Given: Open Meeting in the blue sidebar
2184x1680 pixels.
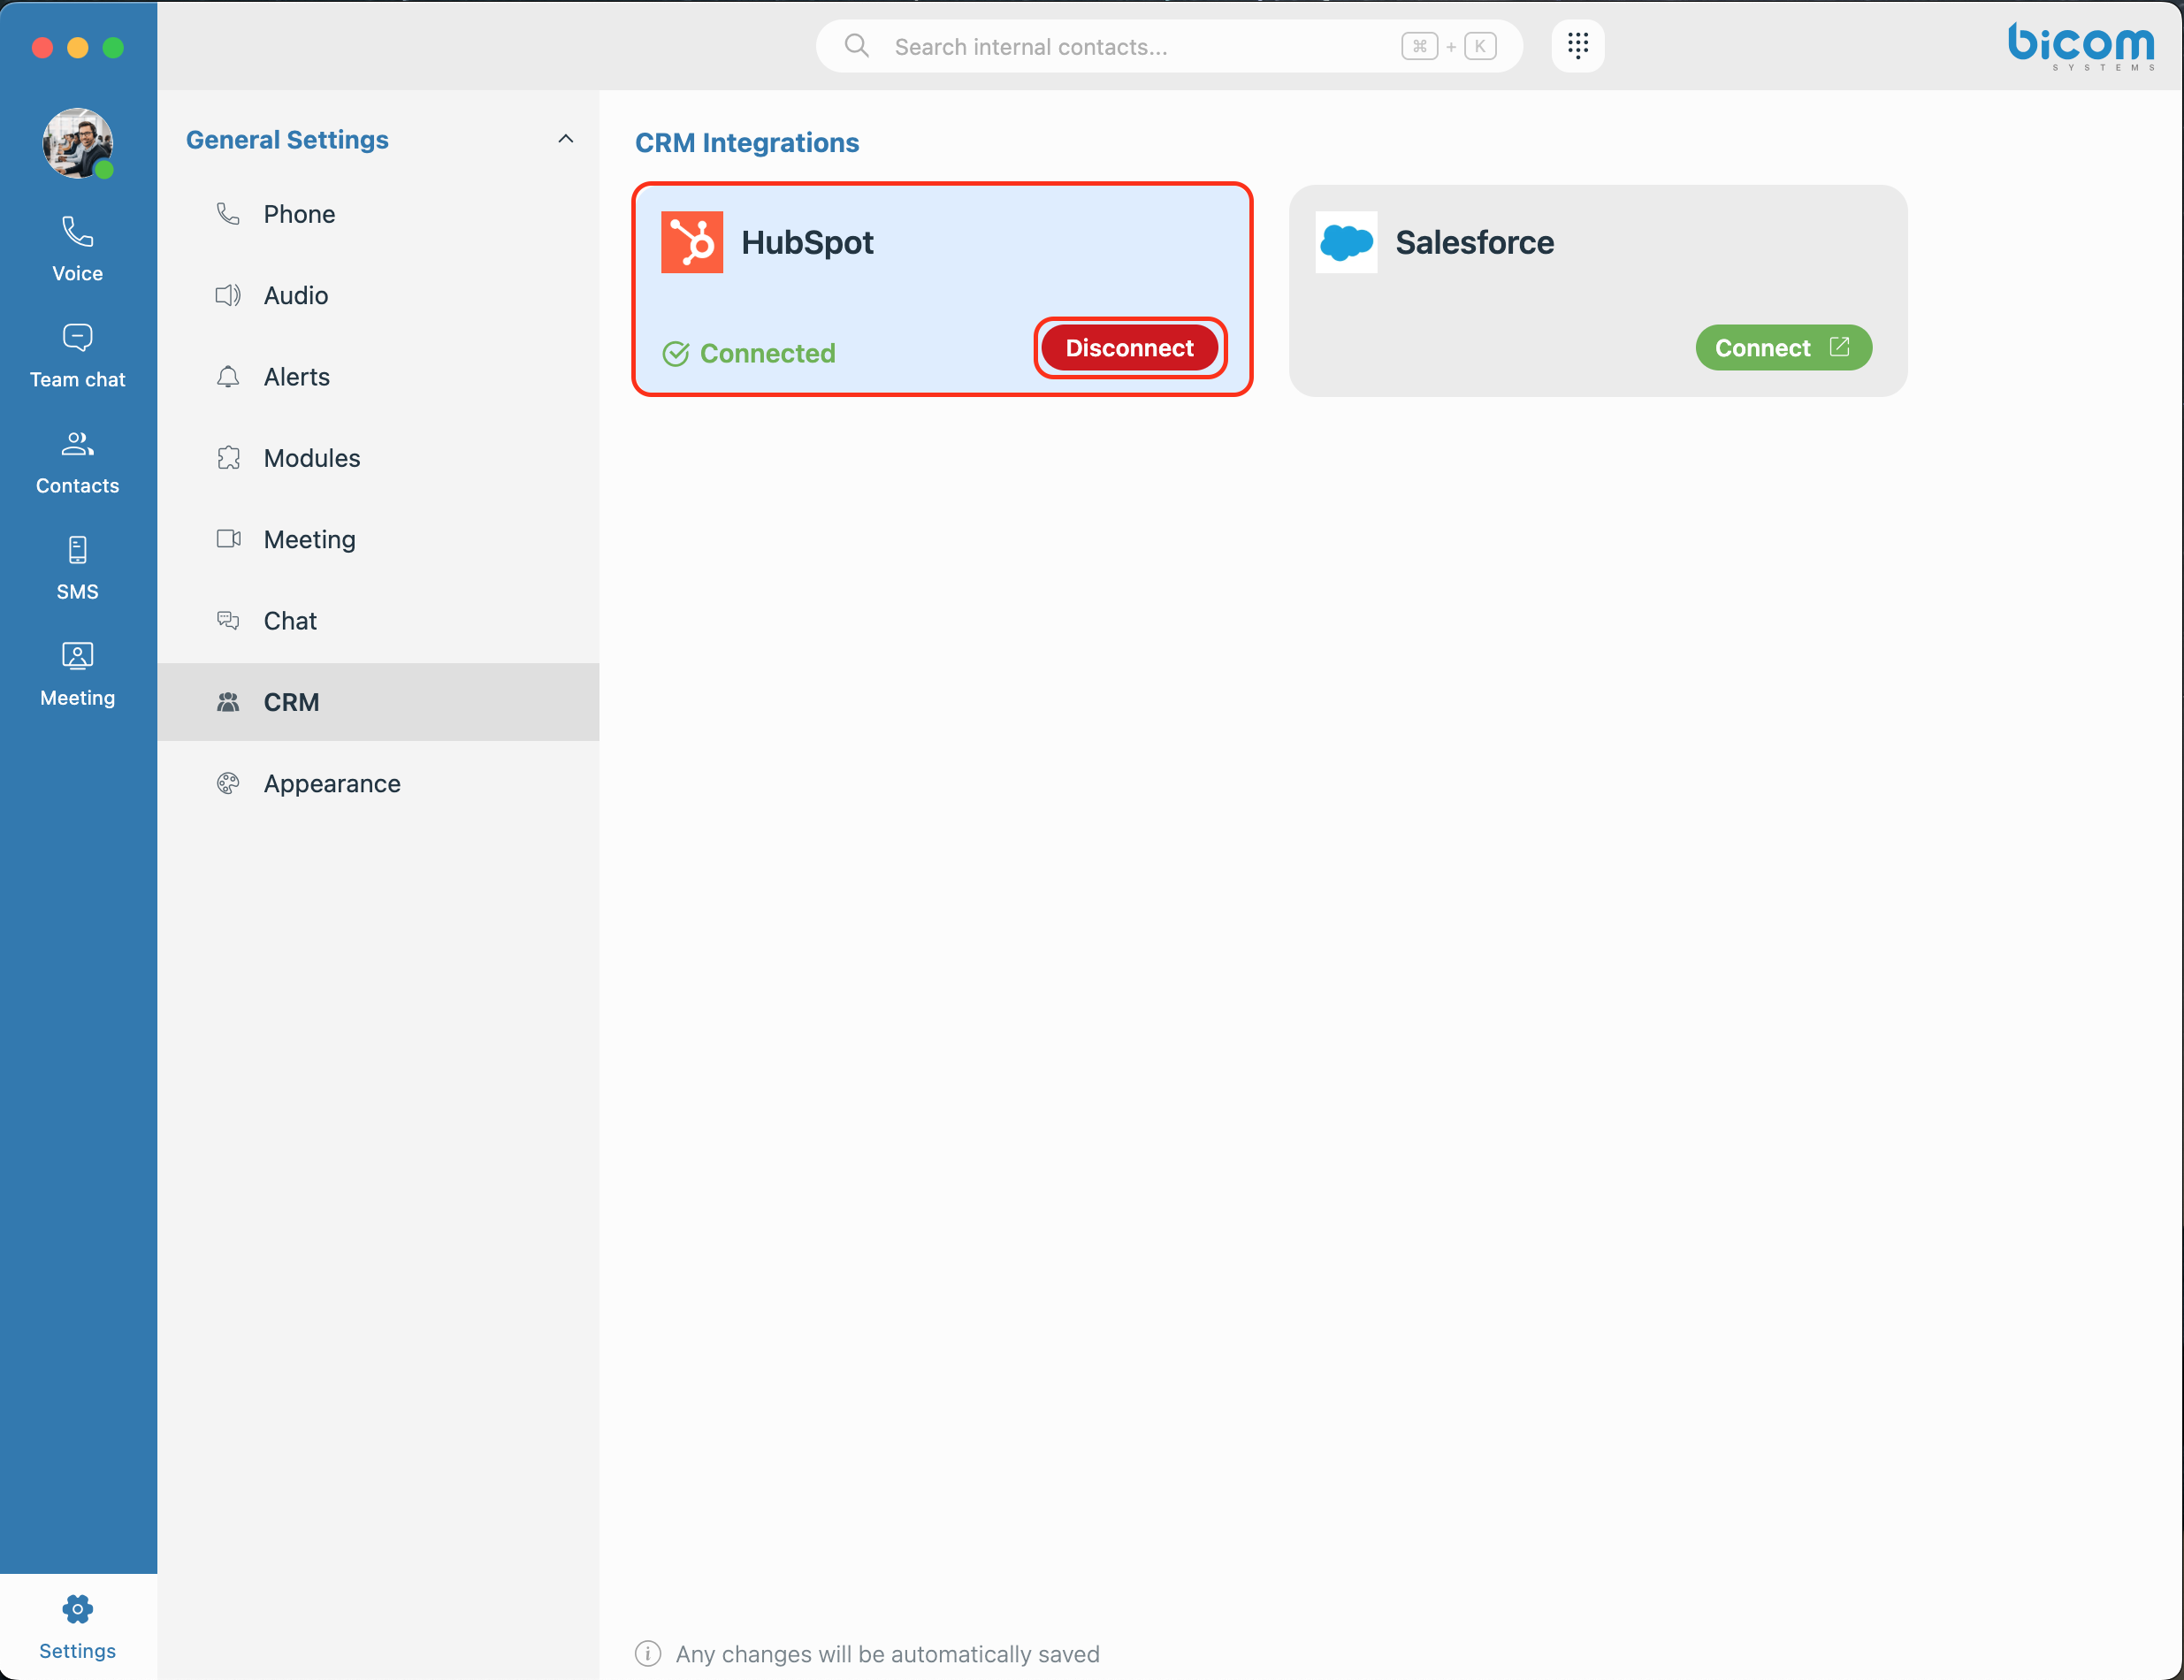Looking at the screenshot, I should tap(77, 673).
